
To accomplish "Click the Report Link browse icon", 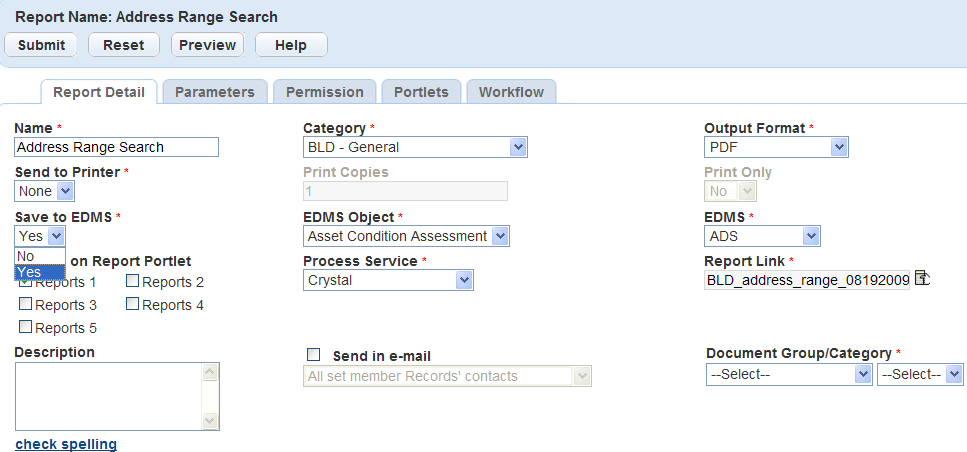I will (x=922, y=279).
